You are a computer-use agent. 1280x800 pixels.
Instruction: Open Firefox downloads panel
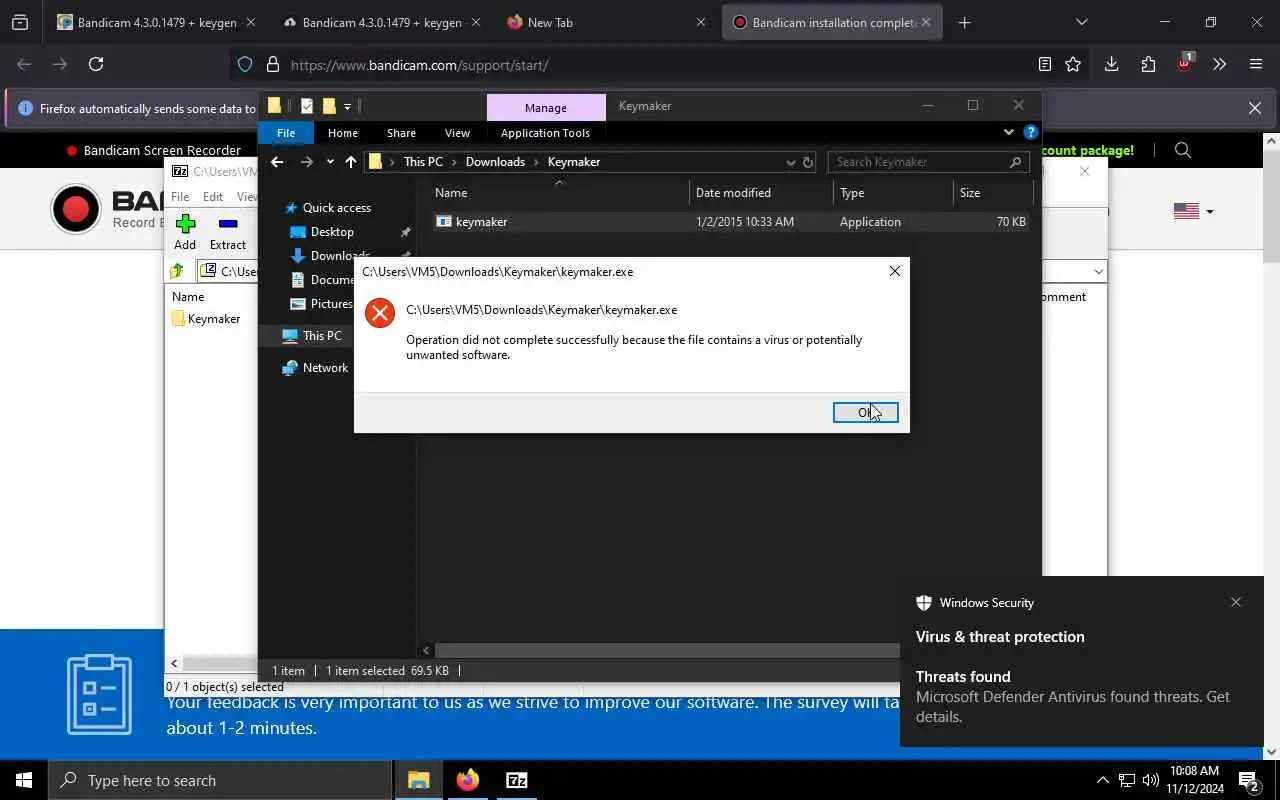[x=1111, y=64]
